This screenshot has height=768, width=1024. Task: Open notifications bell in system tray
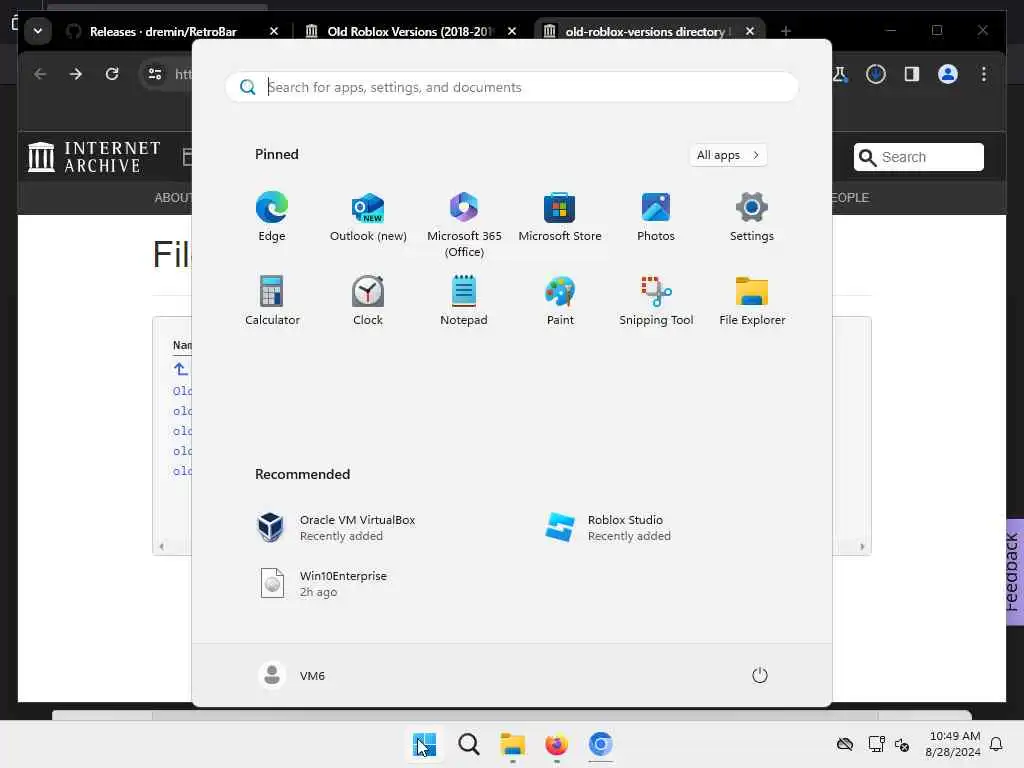(996, 744)
